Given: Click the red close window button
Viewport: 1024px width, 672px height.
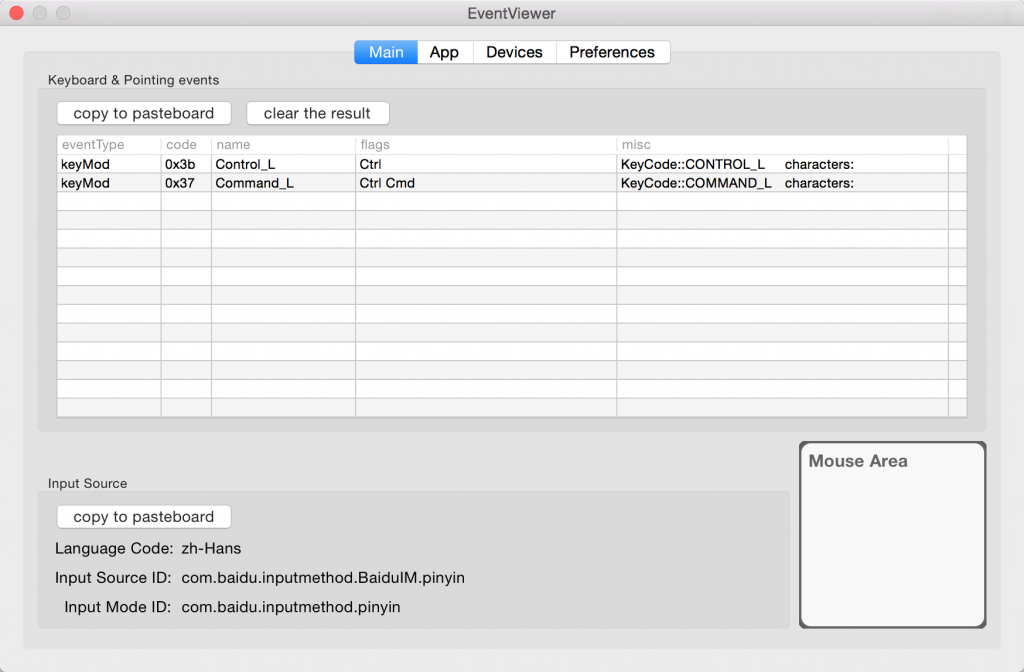Looking at the screenshot, I should pyautogui.click(x=16, y=13).
